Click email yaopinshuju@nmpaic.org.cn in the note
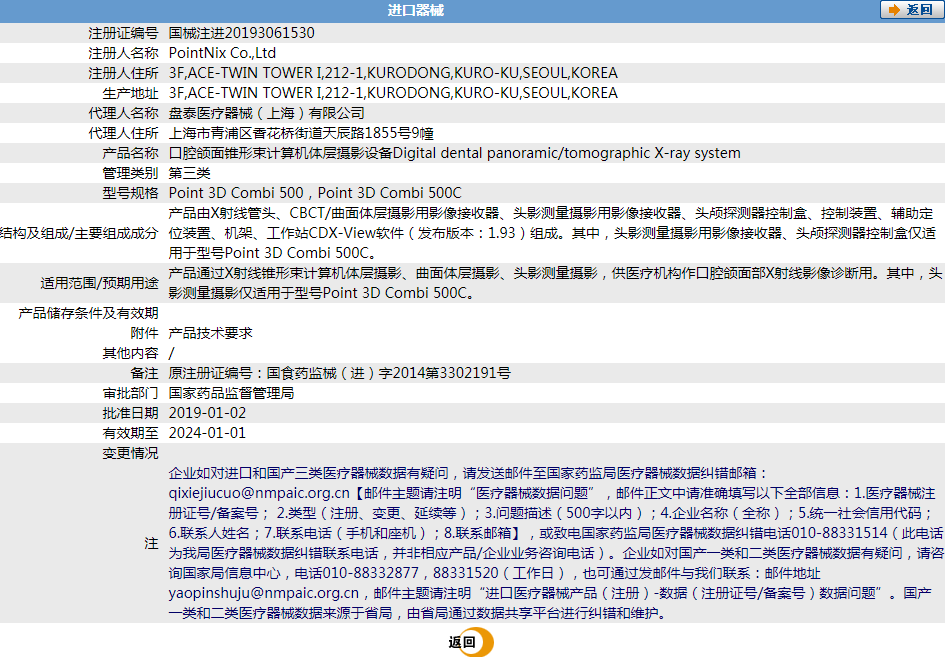Viewport: 946px width, 657px height. (264, 593)
